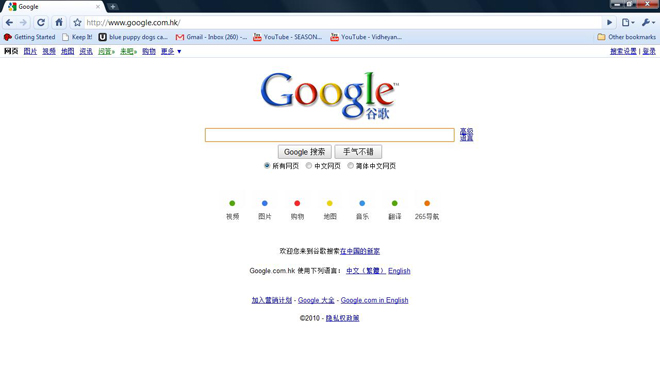Click the Google 搜索 button
Screen dimensions: 660x370
tap(304, 152)
